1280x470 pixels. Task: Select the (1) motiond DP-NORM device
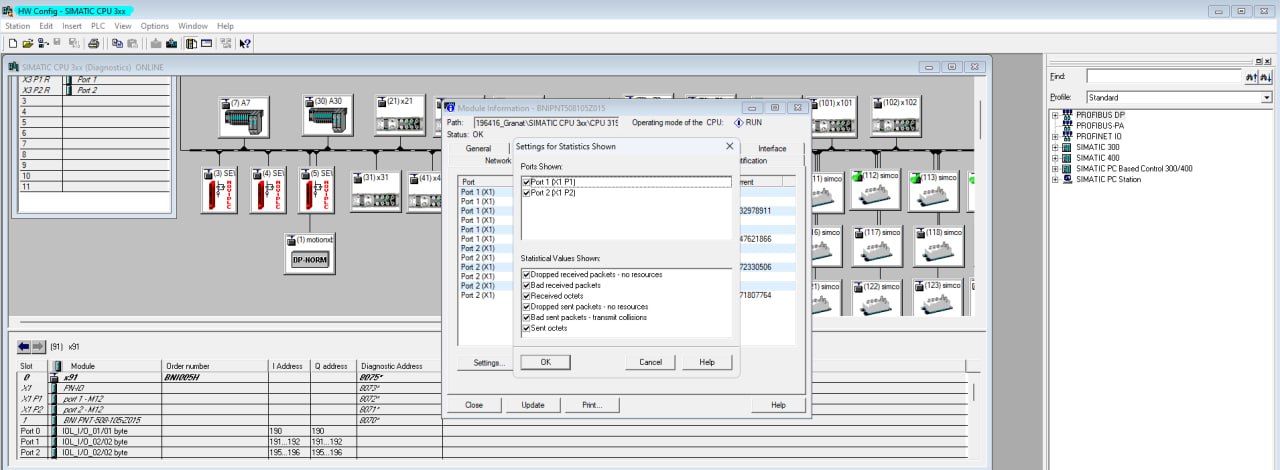pyautogui.click(x=308, y=255)
